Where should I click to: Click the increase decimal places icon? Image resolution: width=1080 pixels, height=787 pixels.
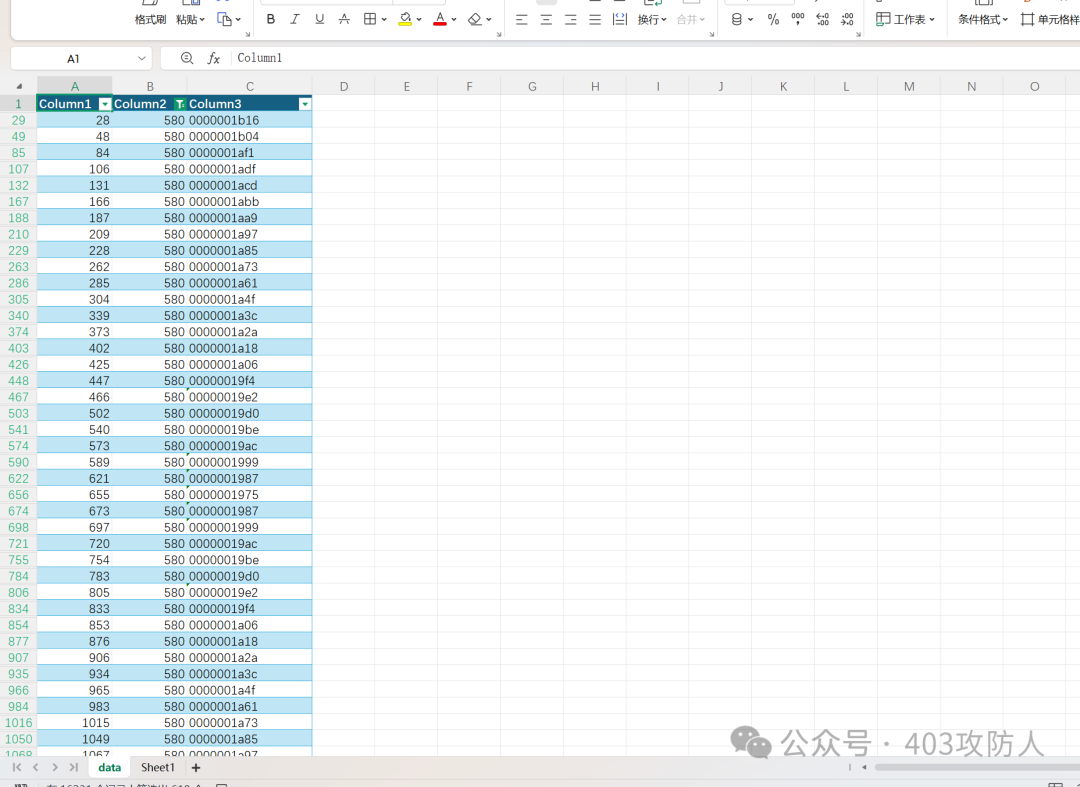(x=822, y=19)
